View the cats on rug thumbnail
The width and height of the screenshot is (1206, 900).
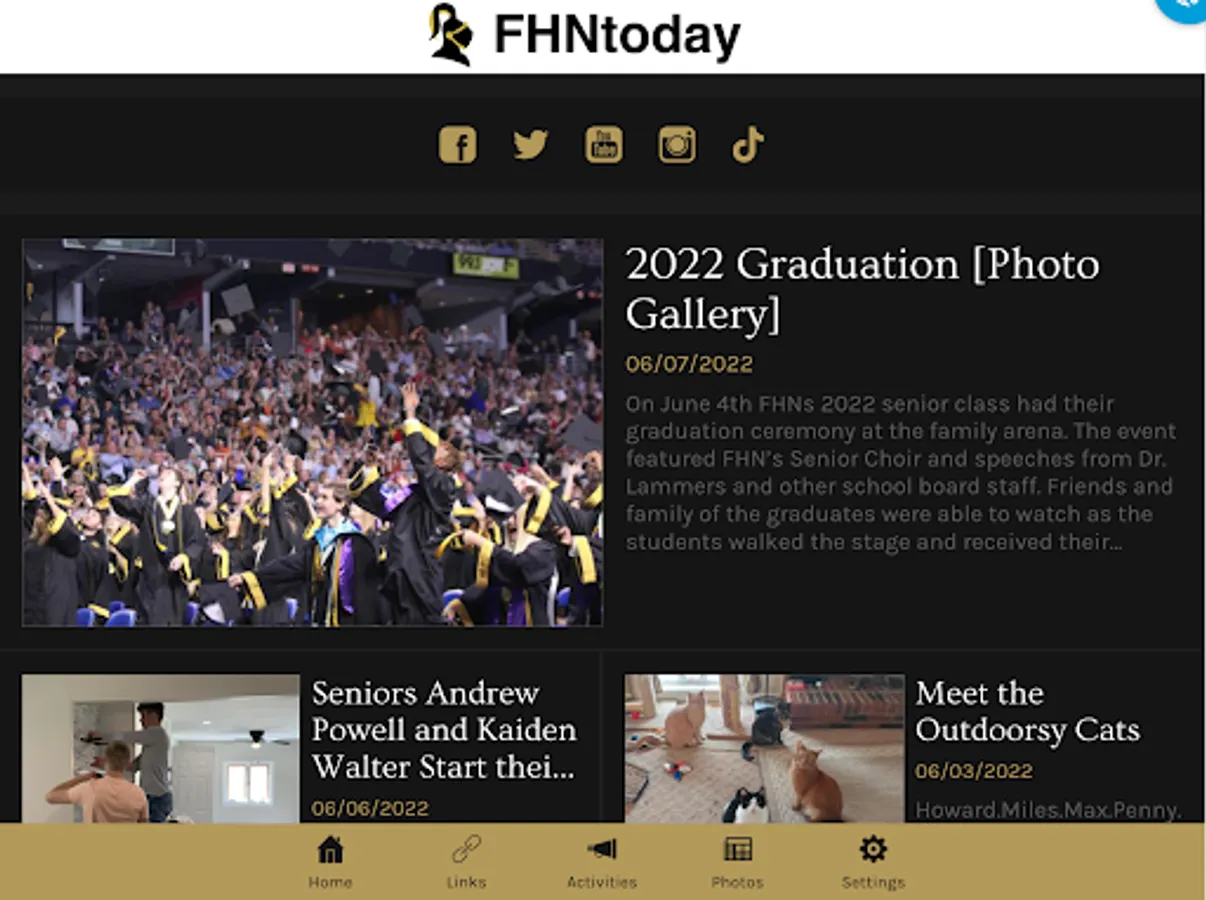764,748
